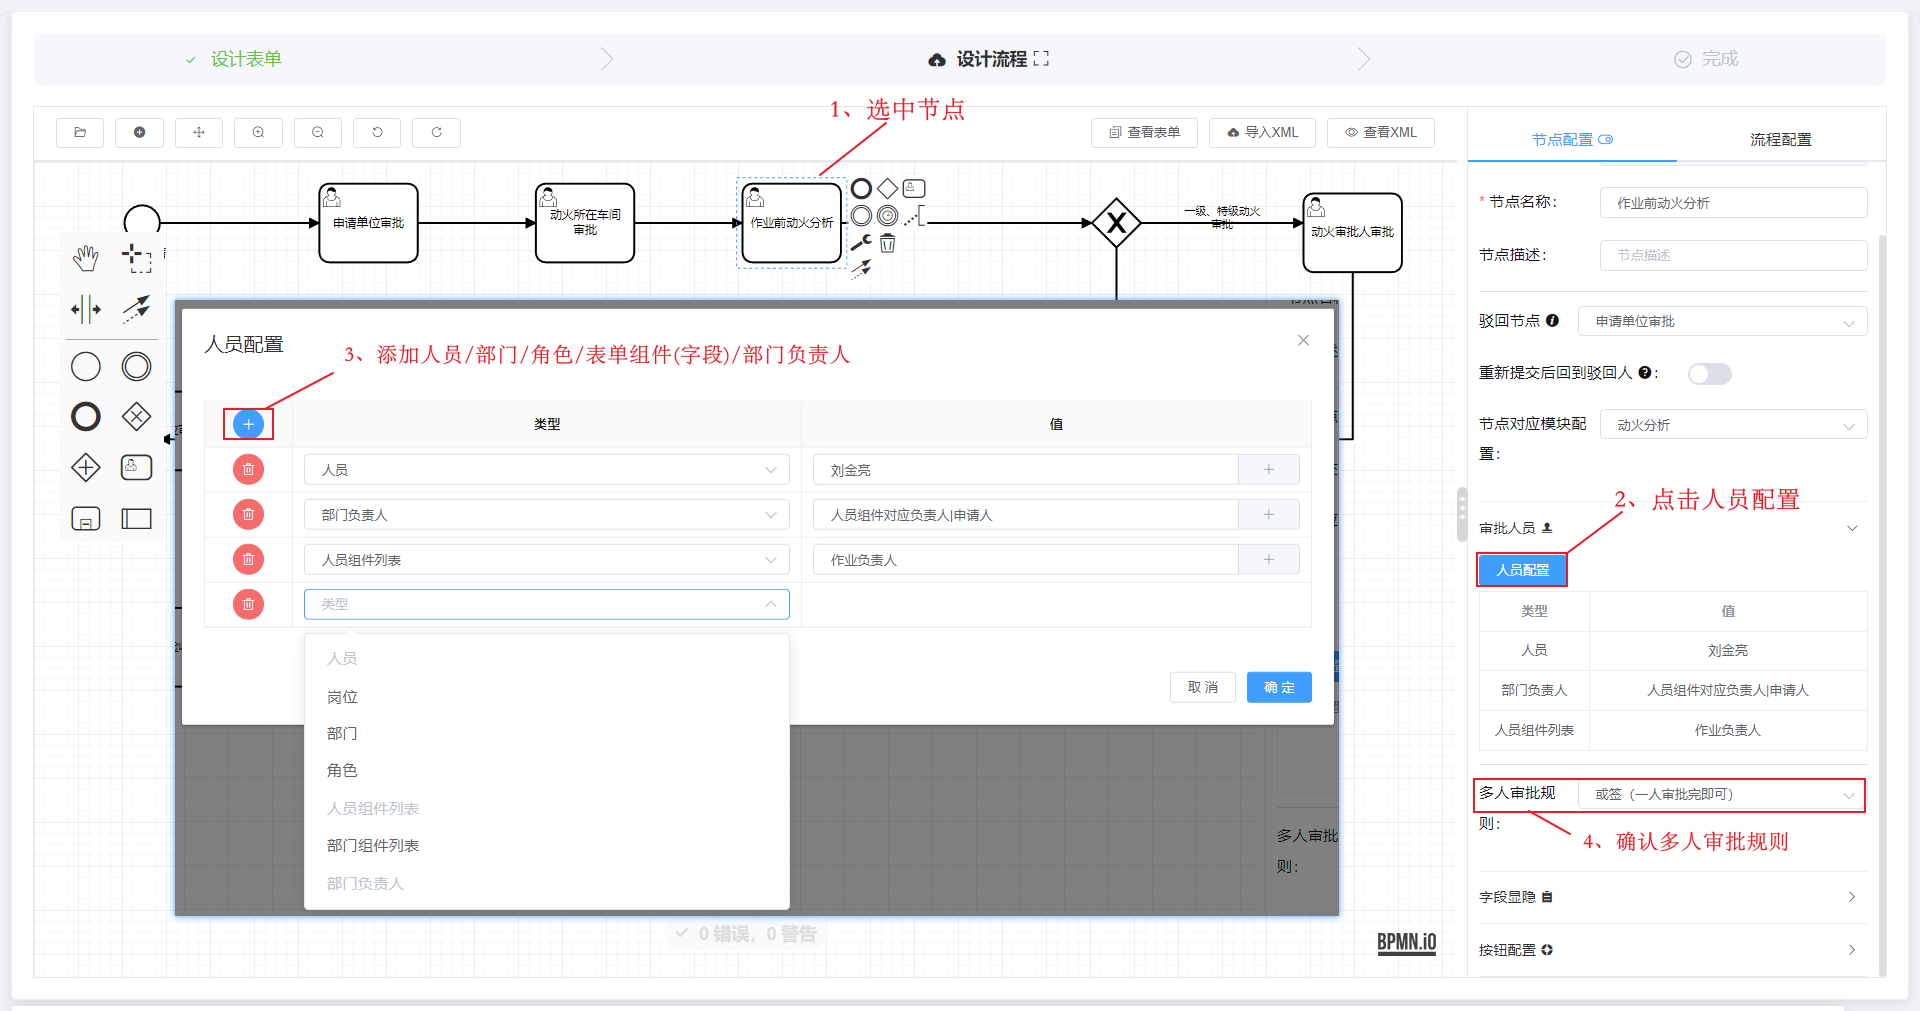
Task: Open the 部门负责人 type dropdown
Action: (547, 515)
